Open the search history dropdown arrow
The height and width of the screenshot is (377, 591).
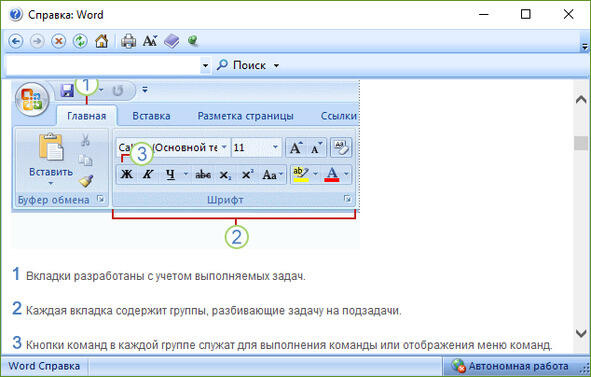pos(205,66)
